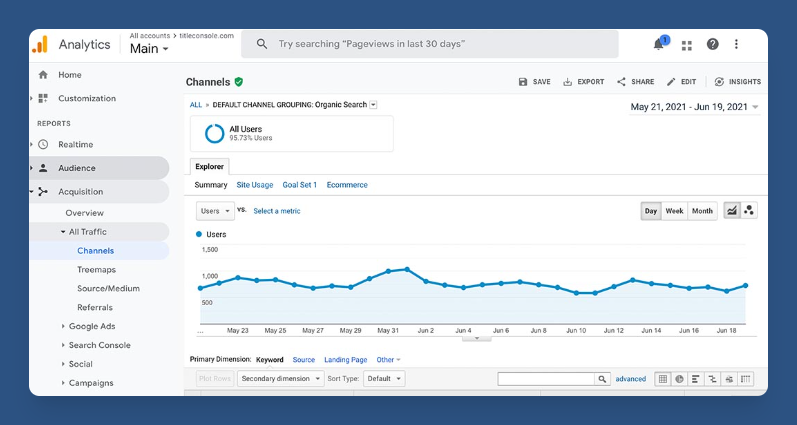Collapse the All Traffic section
This screenshot has width=797, height=425.
(63, 232)
